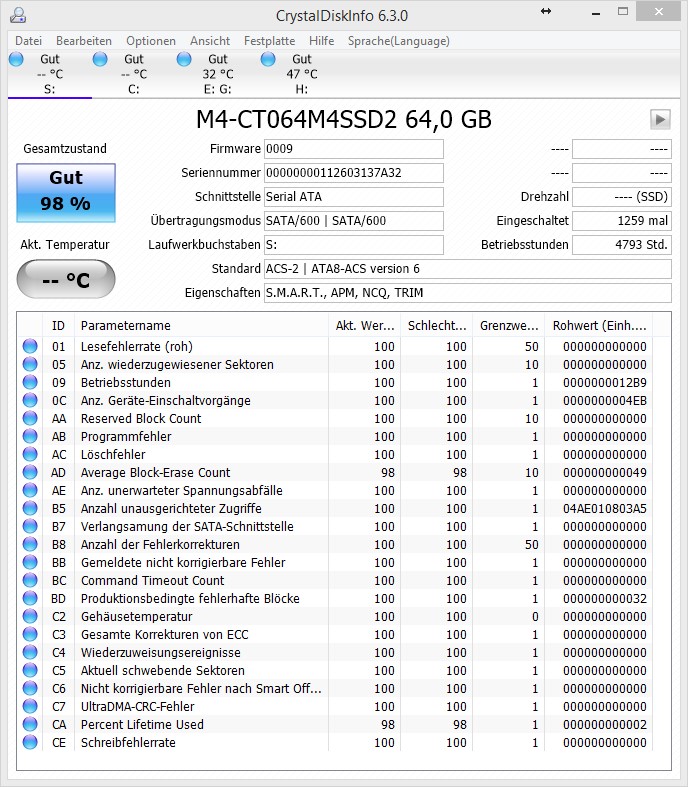Click status icon for Percent Lifetime Used
Image resolution: width=688 pixels, height=787 pixels.
[x=30, y=725]
